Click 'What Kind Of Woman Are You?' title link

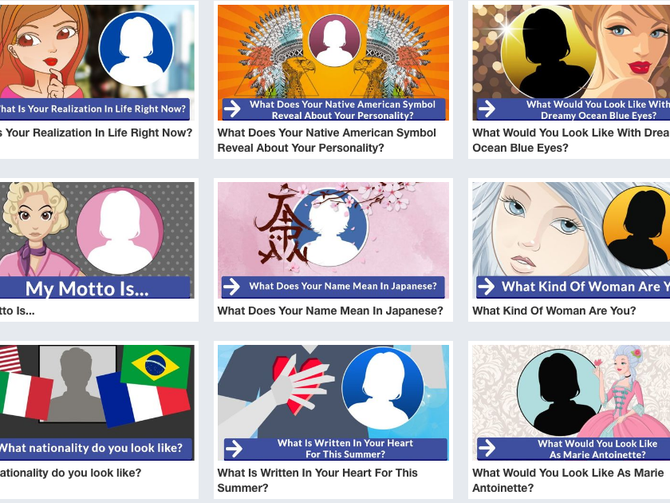pos(554,311)
